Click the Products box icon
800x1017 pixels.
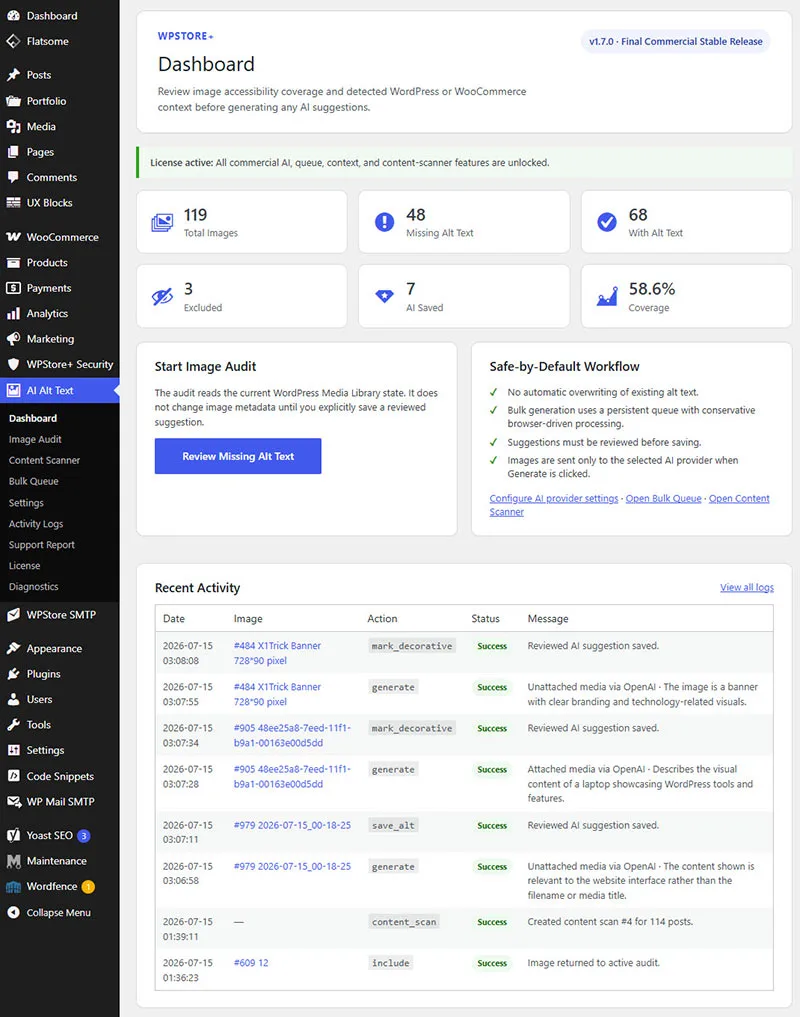click(13, 262)
